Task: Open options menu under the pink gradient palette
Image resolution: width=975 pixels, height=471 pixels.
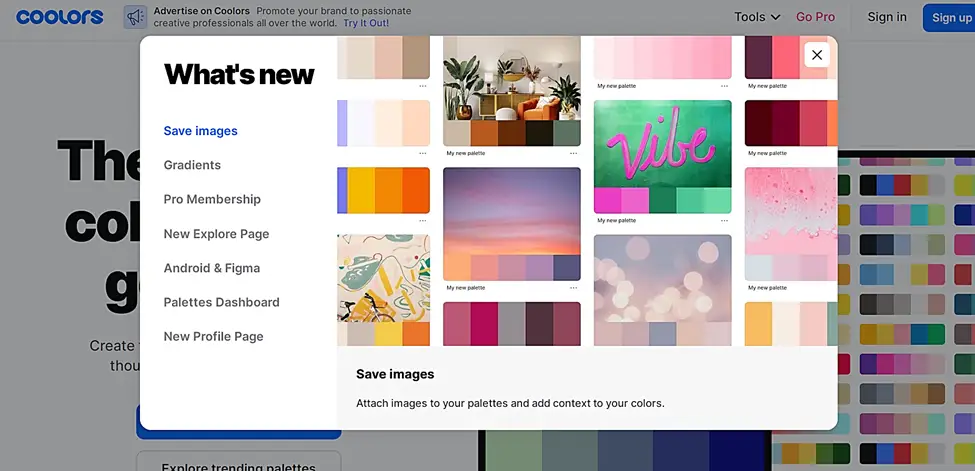Action: [x=724, y=86]
